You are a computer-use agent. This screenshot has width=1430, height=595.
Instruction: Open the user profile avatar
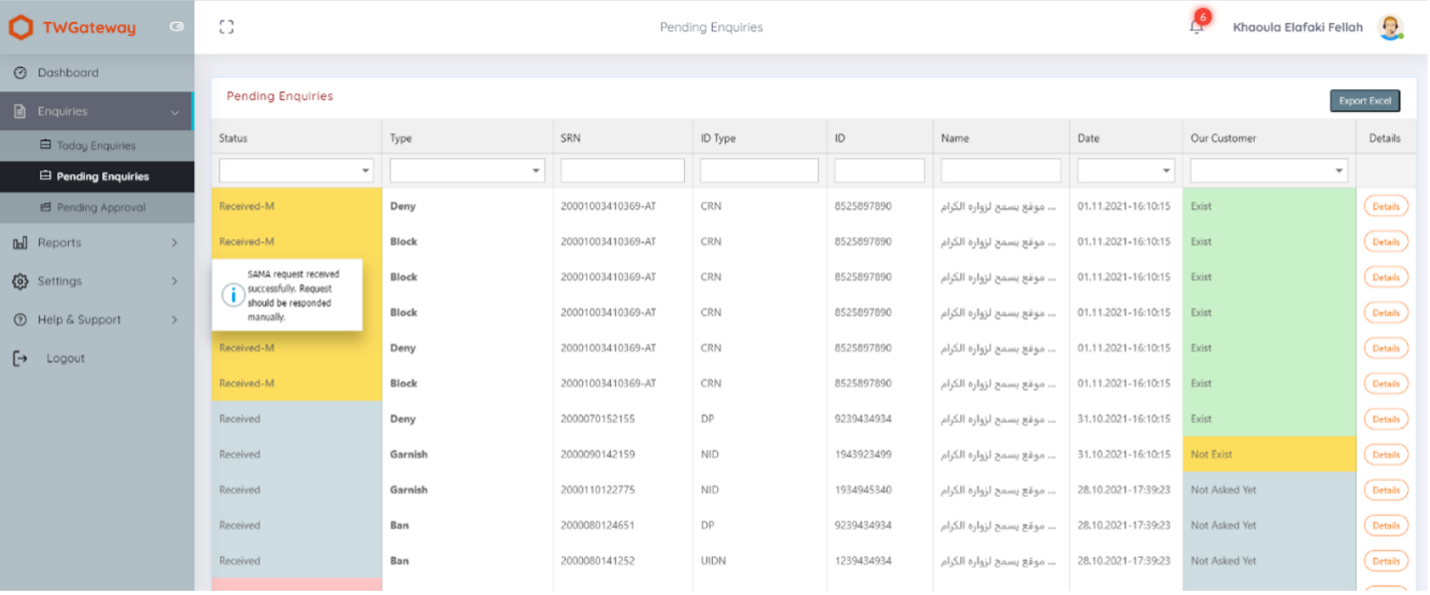[1390, 27]
